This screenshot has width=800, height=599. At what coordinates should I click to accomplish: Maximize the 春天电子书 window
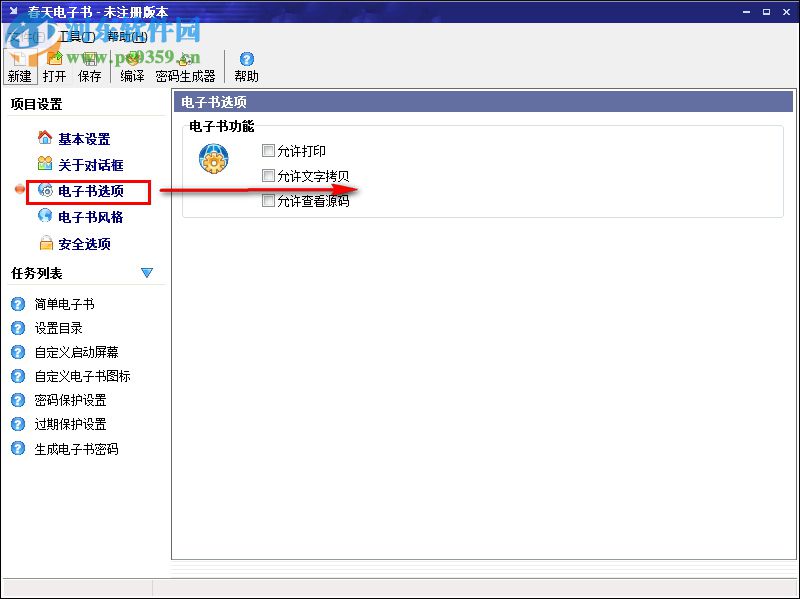pos(766,11)
